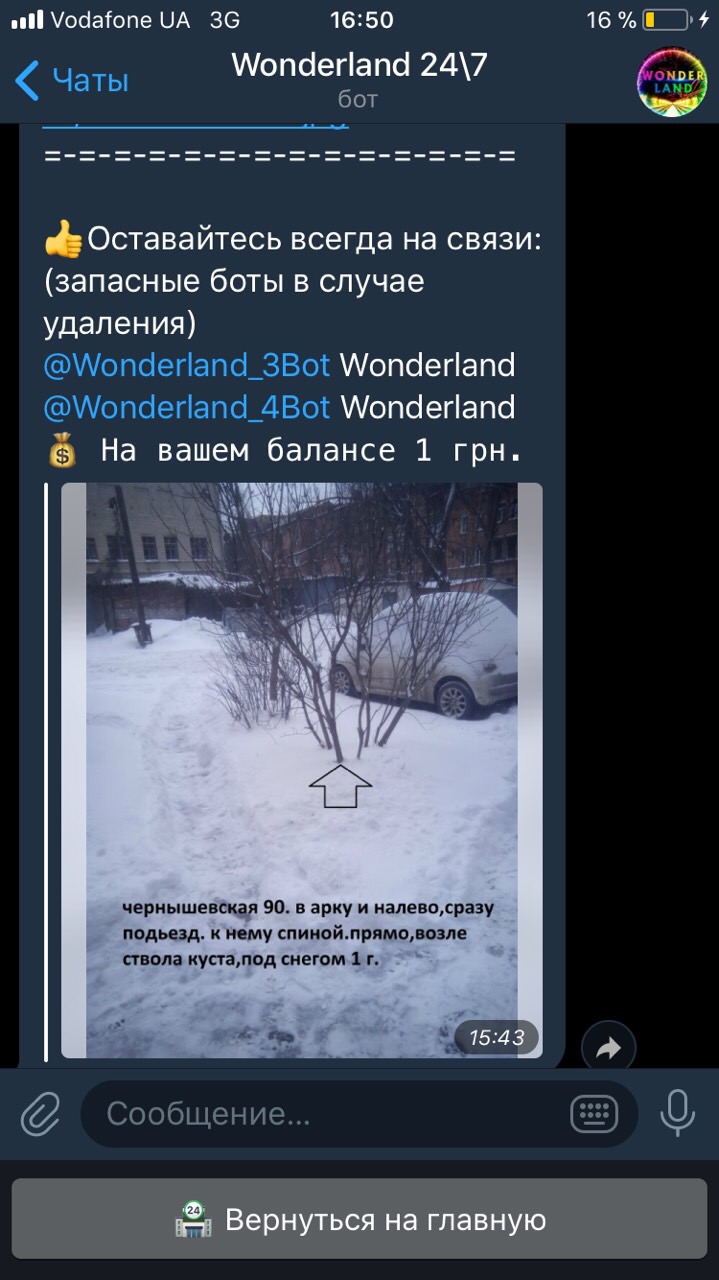Open the Wonderland 24\7 chat title info

[x=358, y=65]
